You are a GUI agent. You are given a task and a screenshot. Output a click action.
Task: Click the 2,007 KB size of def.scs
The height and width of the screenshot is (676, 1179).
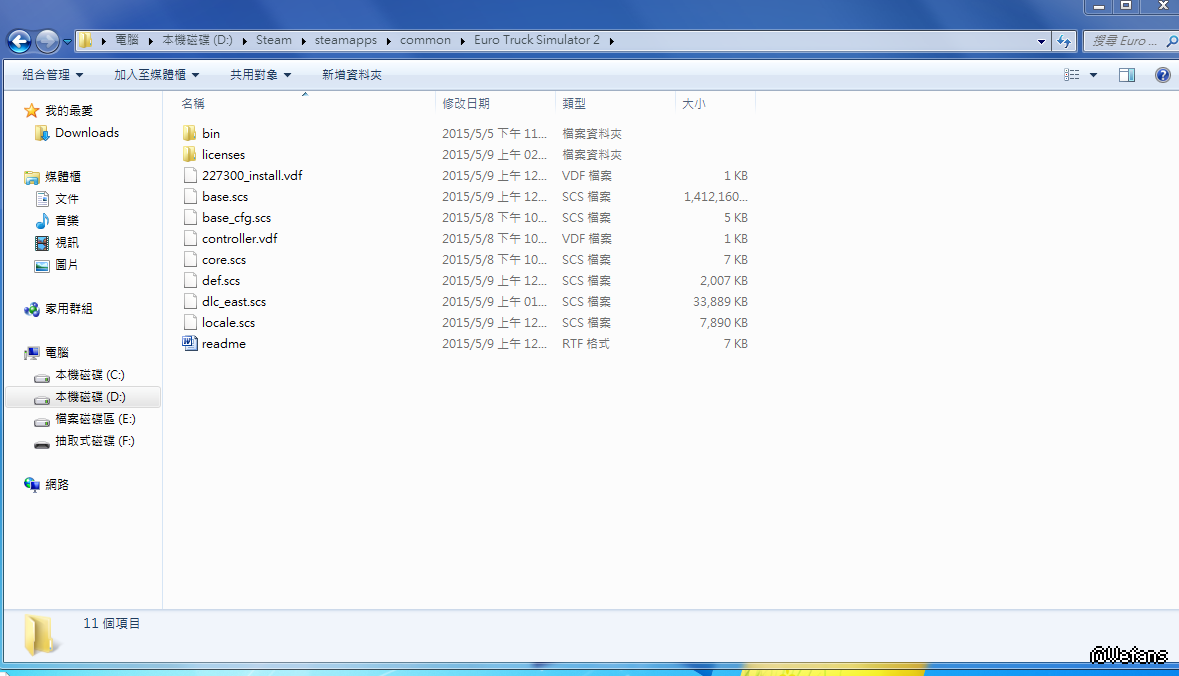tap(723, 280)
